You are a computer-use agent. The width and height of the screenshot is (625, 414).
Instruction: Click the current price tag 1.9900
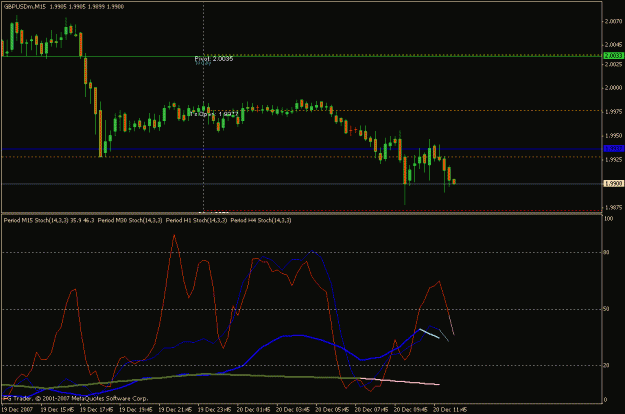pyautogui.click(x=613, y=183)
